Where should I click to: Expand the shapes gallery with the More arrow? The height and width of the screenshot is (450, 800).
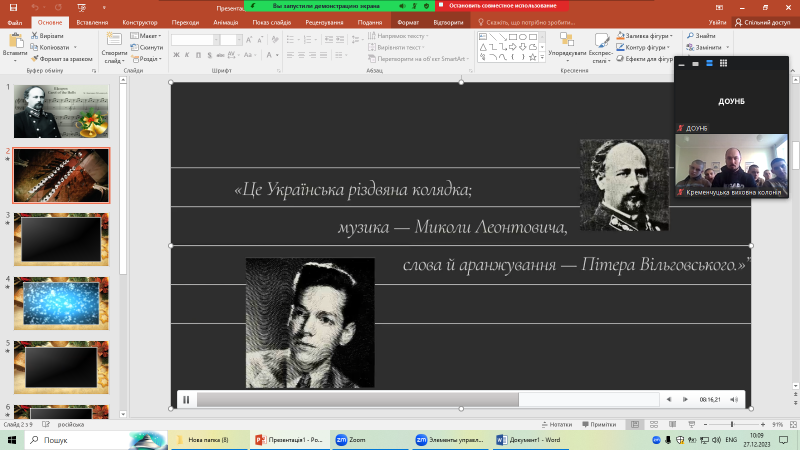[542, 58]
